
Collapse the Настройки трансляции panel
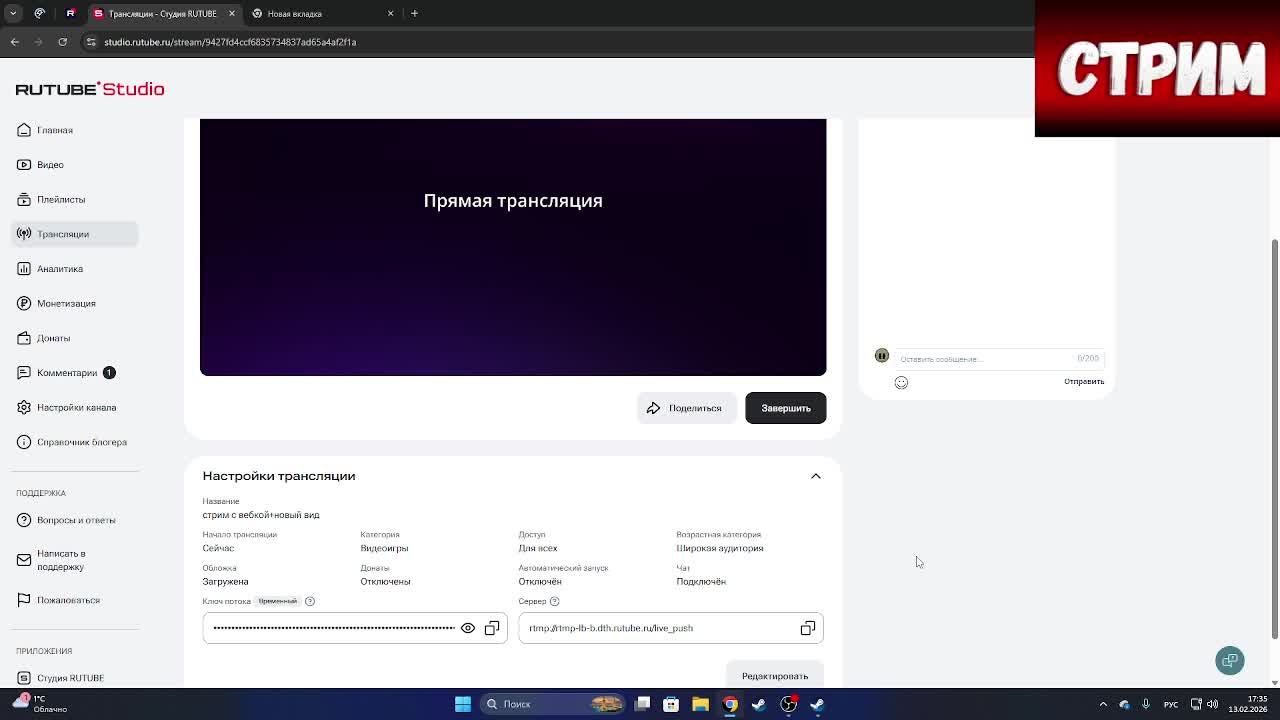coord(816,476)
